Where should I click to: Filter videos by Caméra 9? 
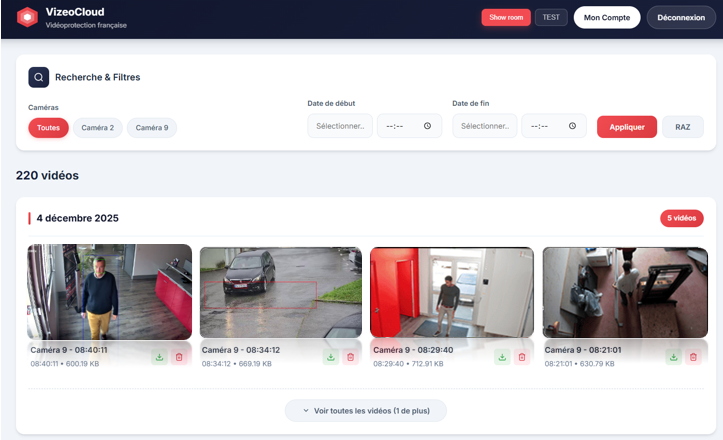(152, 128)
